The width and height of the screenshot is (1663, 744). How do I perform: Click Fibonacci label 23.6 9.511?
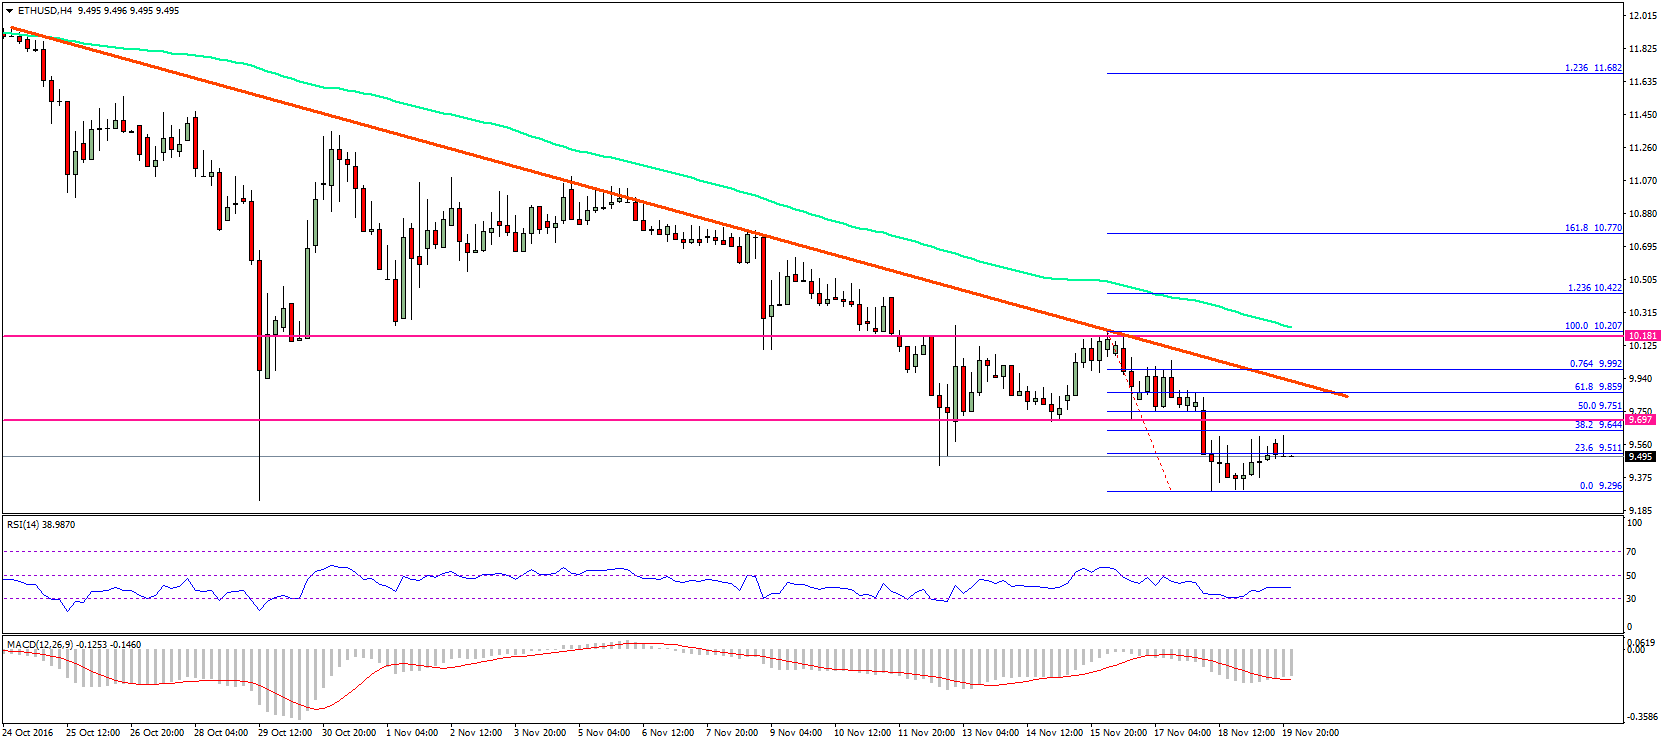(1598, 448)
